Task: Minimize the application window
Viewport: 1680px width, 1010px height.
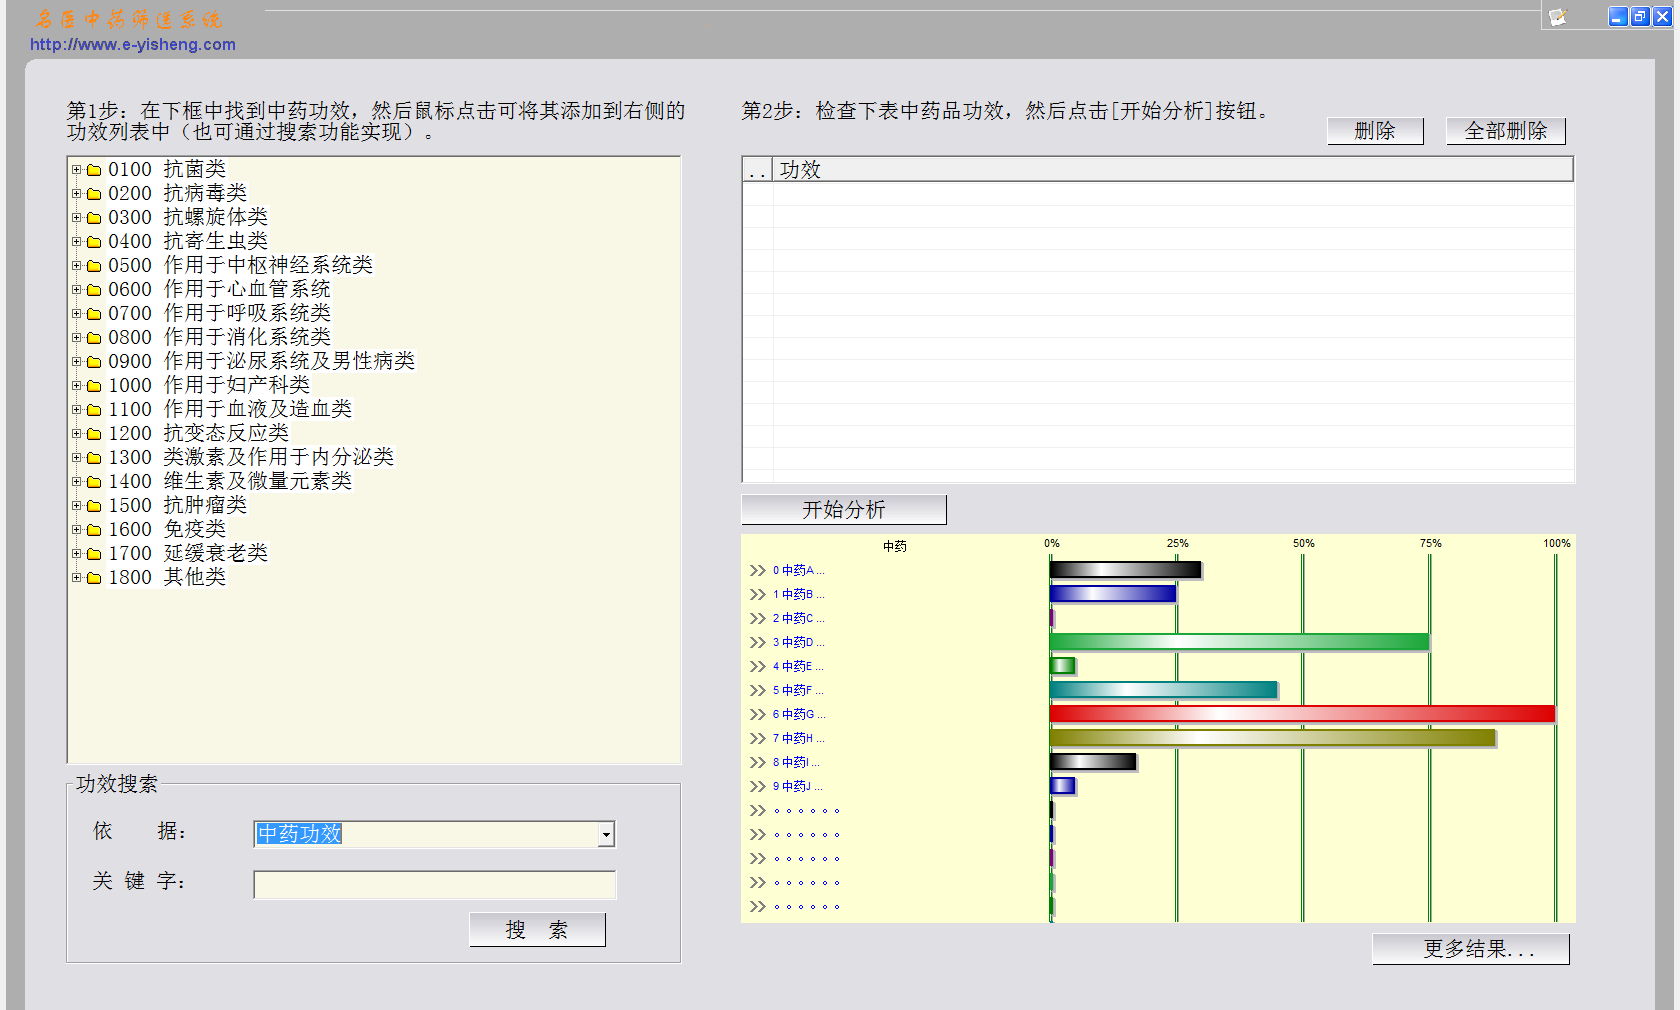Action: pos(1618,17)
